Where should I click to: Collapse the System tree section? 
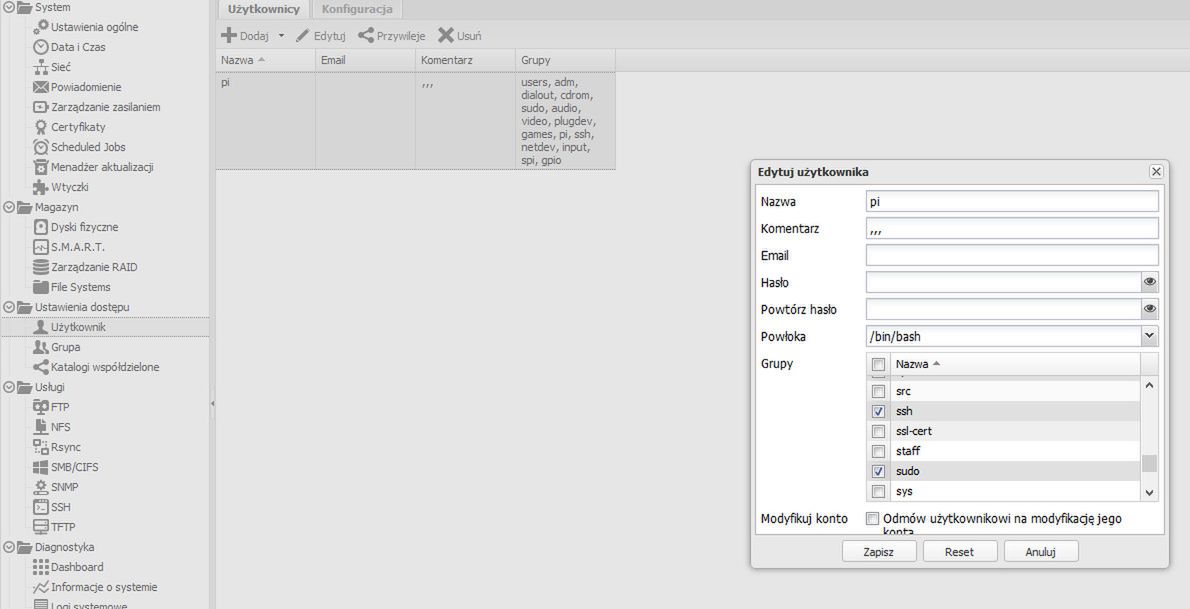coord(8,8)
